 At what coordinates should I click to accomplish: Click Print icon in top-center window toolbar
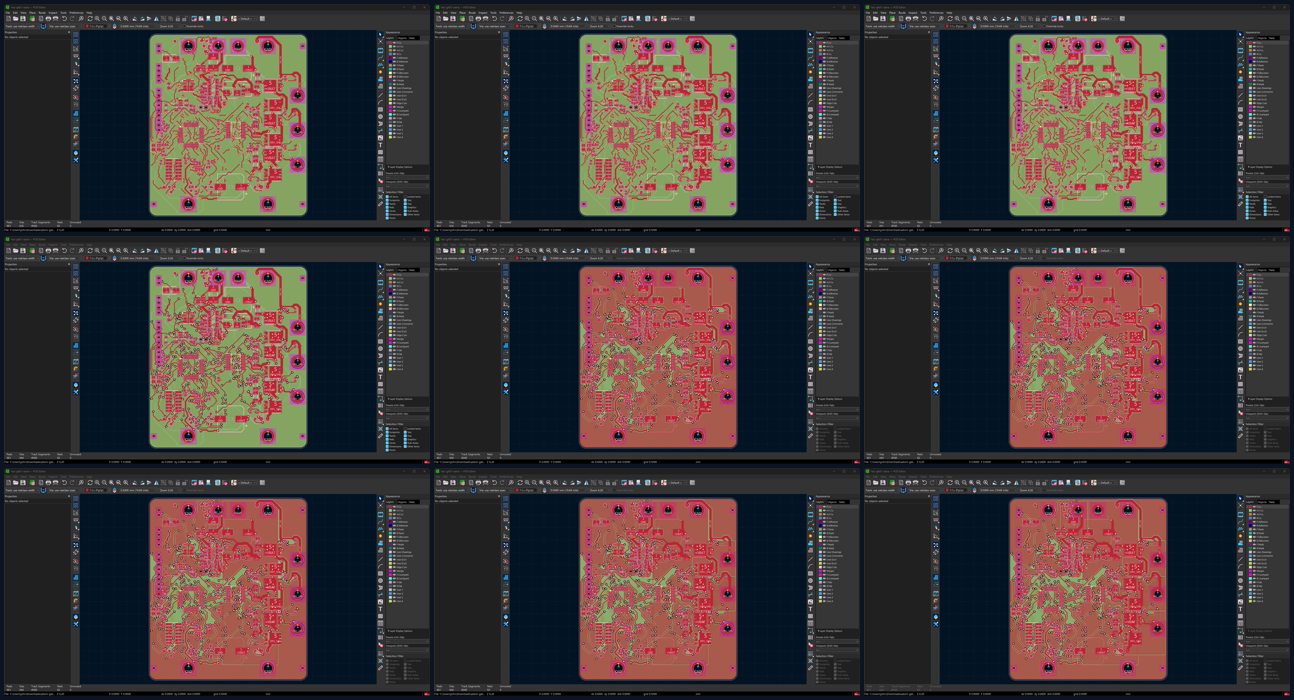478,18
